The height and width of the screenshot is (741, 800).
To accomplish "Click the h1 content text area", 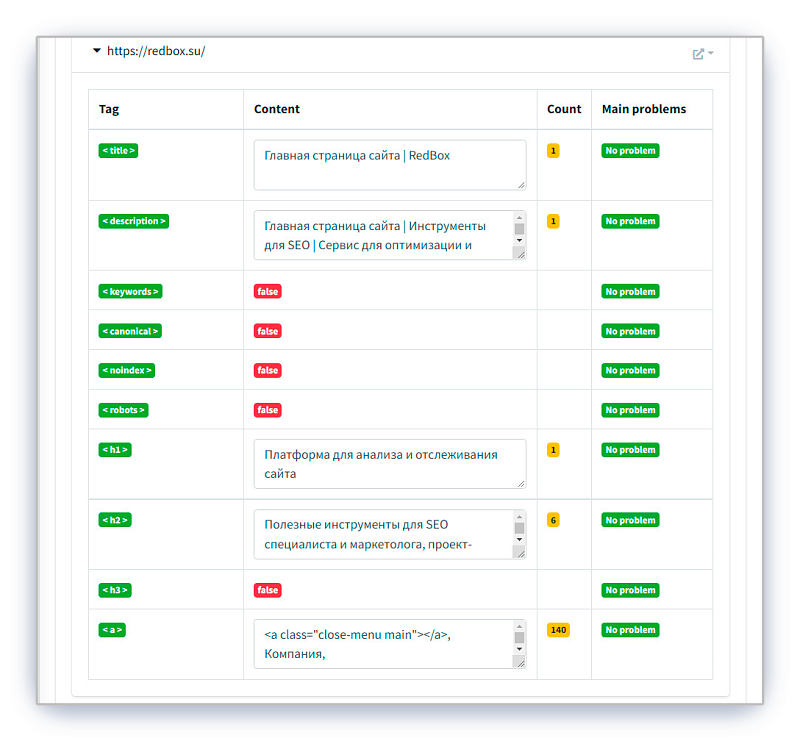I will pyautogui.click(x=389, y=464).
